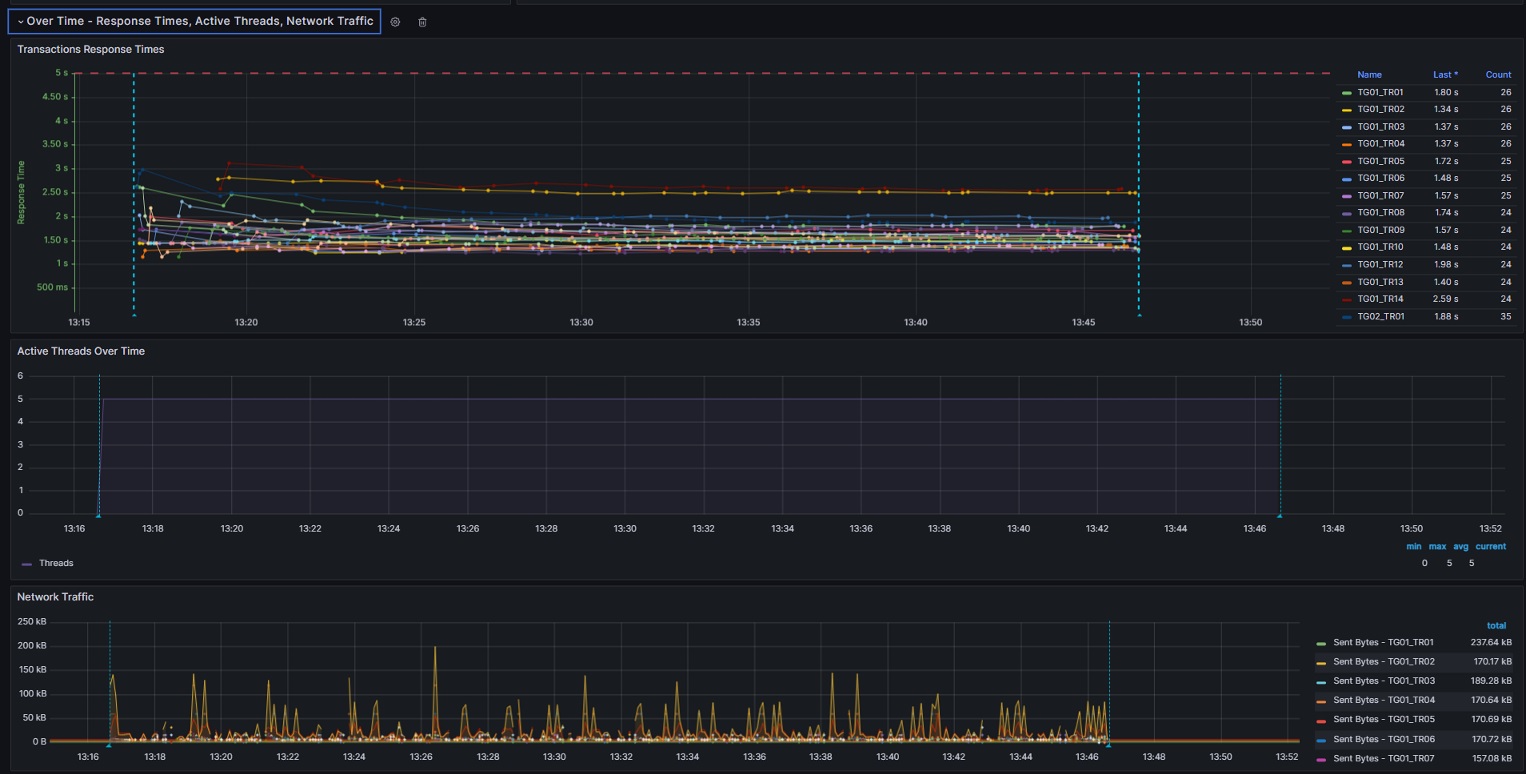Open row options gear icon
The image size is (1526, 774).
tap(395, 22)
